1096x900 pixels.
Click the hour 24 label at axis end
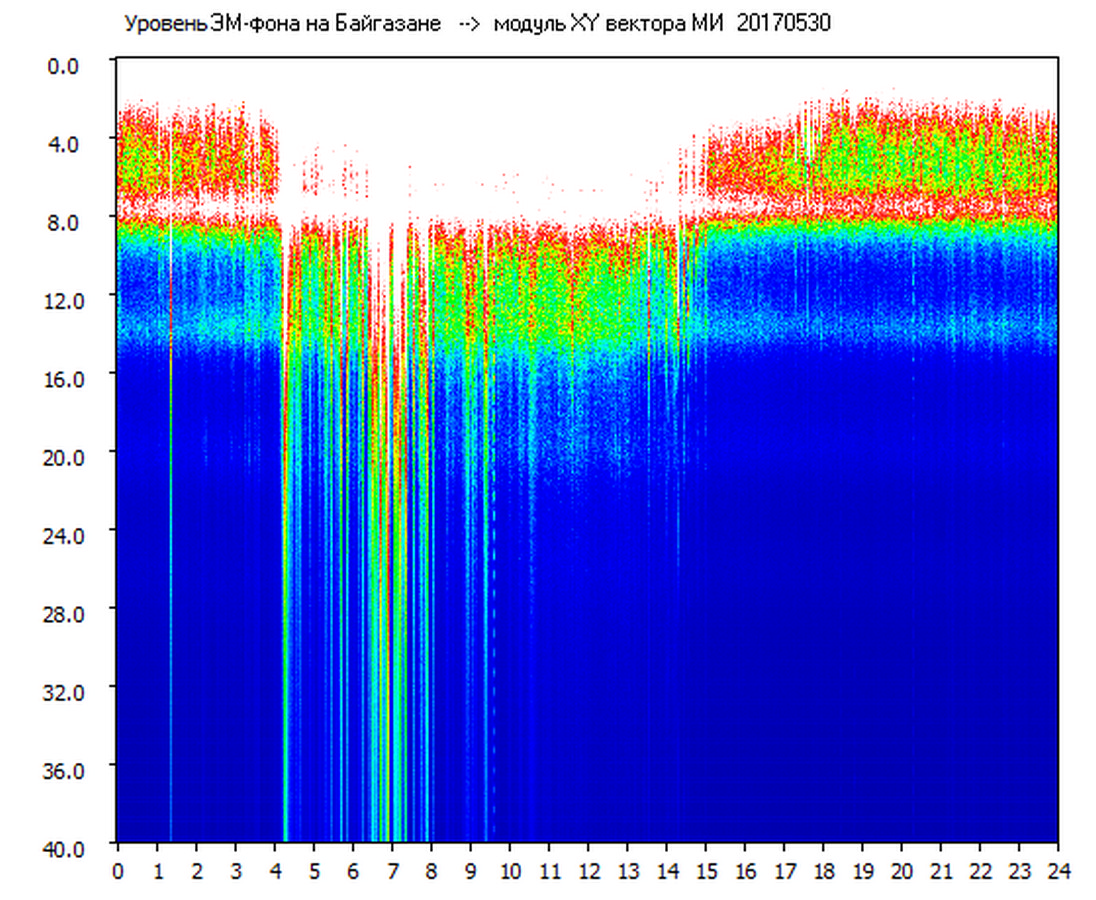(1058, 871)
